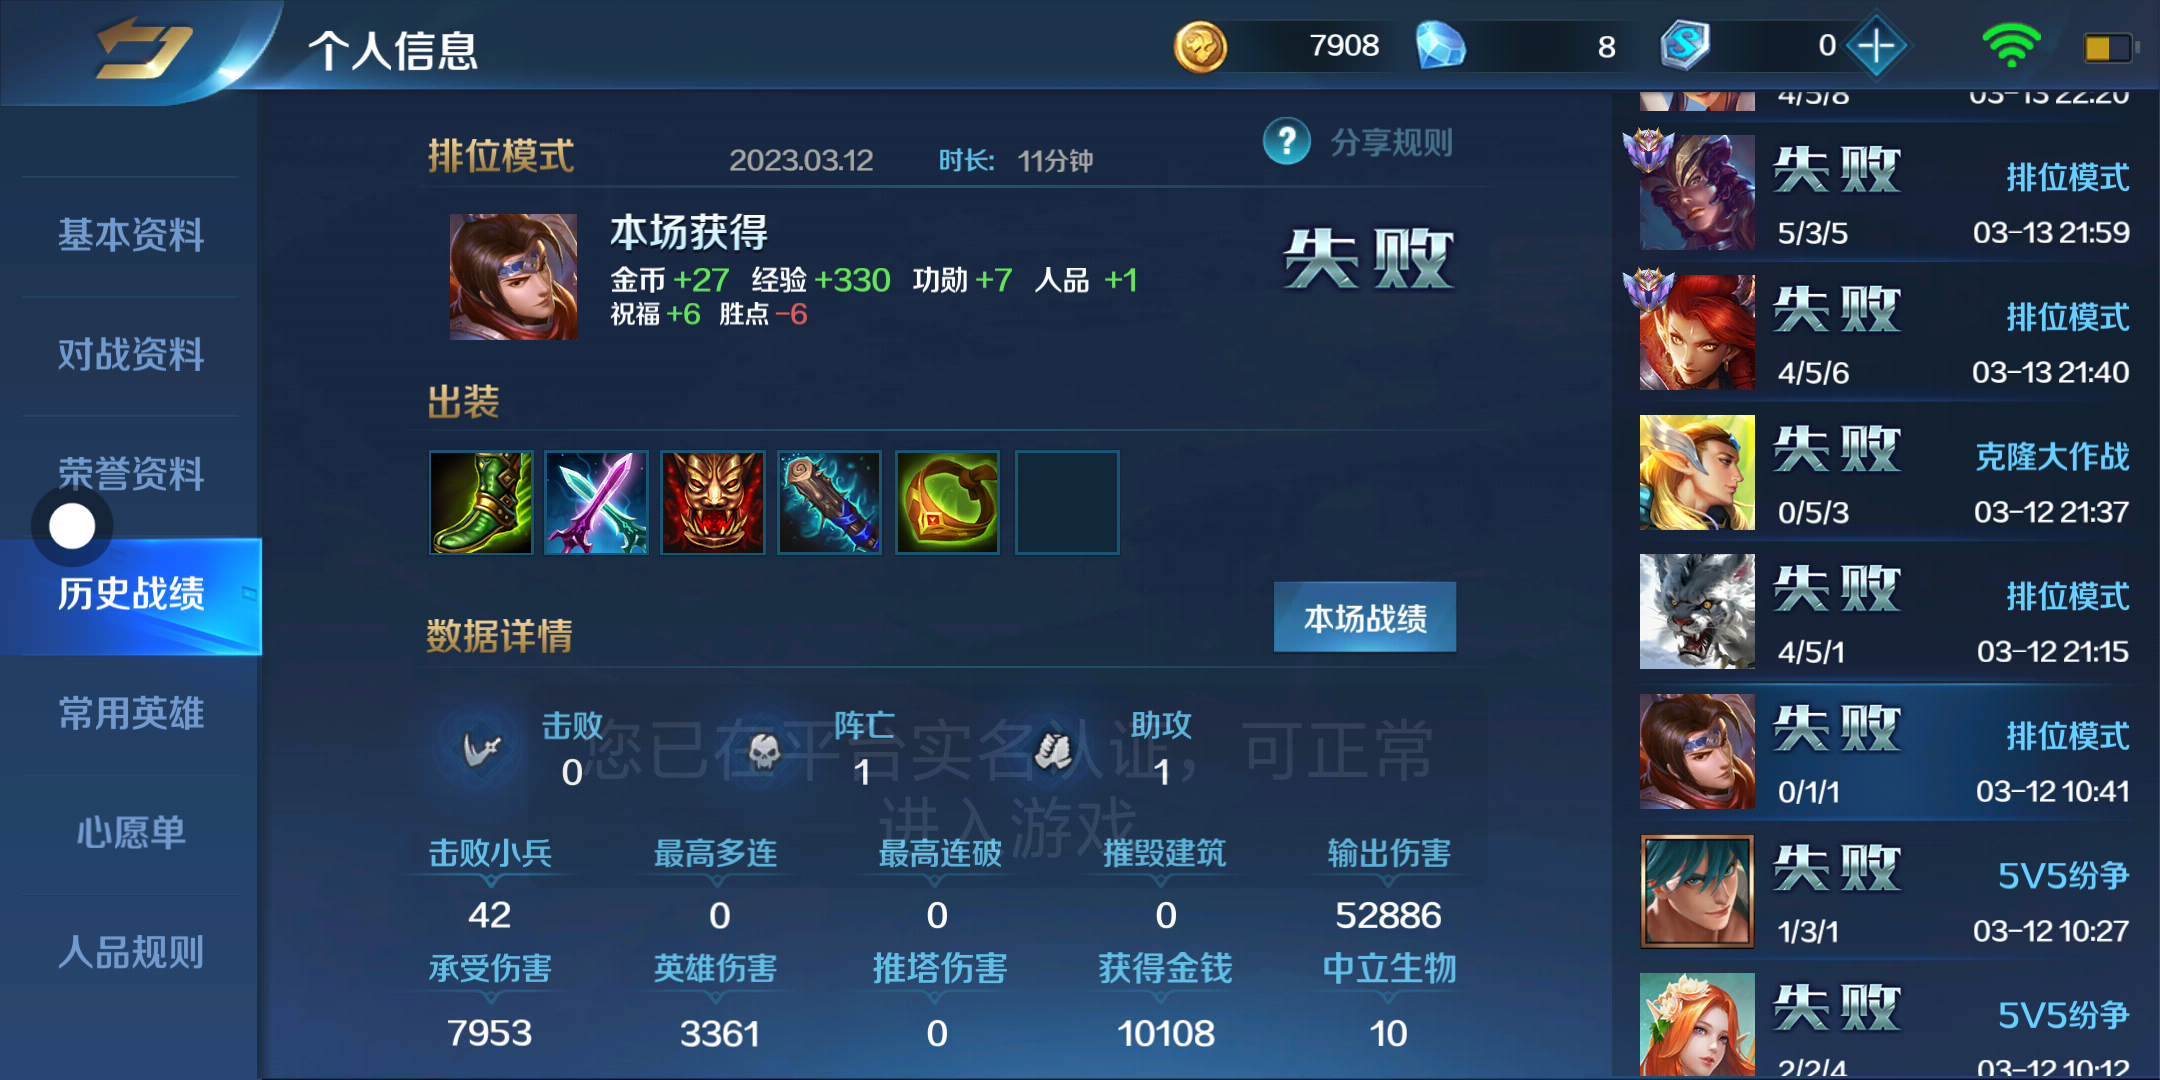This screenshot has height=1080, width=2160.
Task: Tap the floating white assistive circle
Action: pos(72,526)
